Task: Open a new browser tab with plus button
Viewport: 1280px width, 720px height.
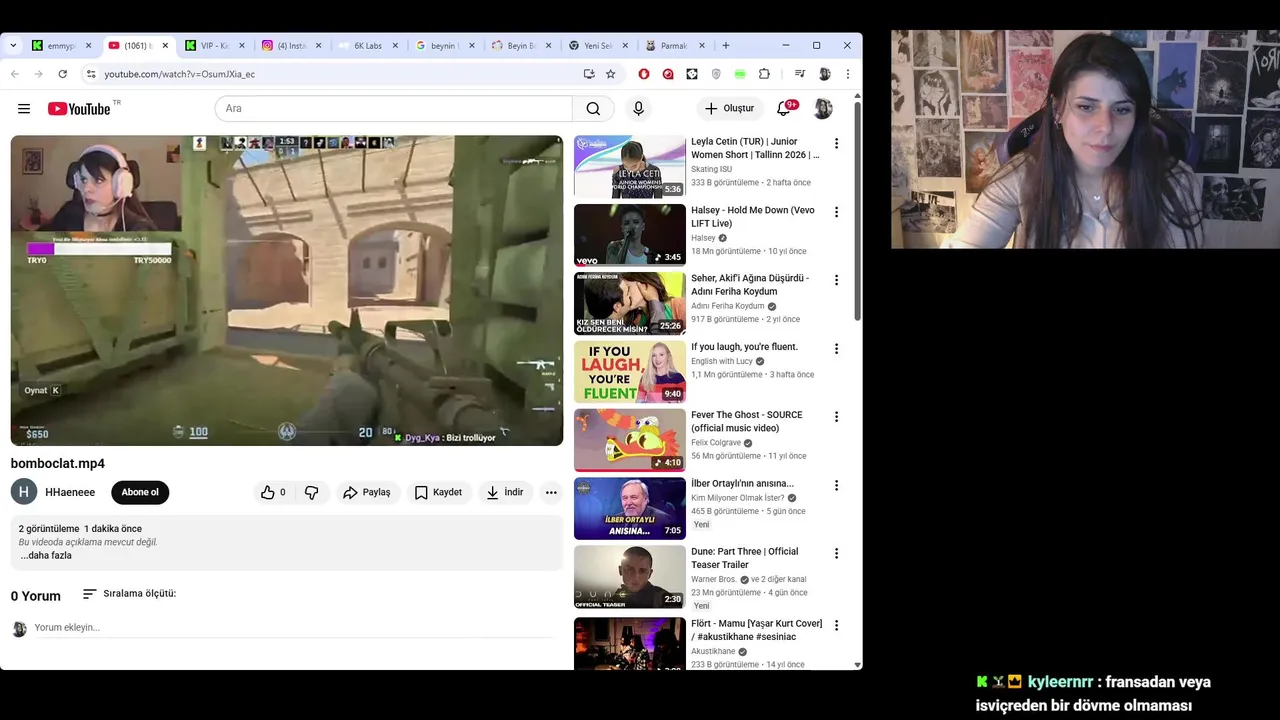Action: [726, 45]
